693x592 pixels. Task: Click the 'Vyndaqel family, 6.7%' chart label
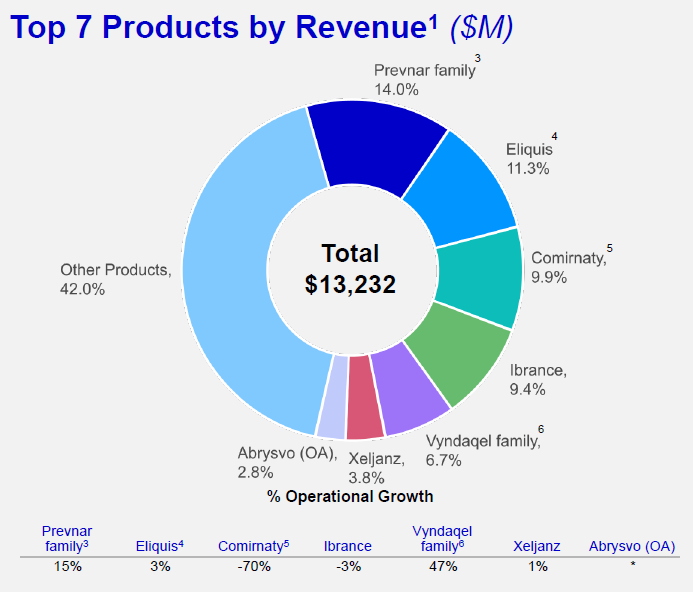pos(485,447)
